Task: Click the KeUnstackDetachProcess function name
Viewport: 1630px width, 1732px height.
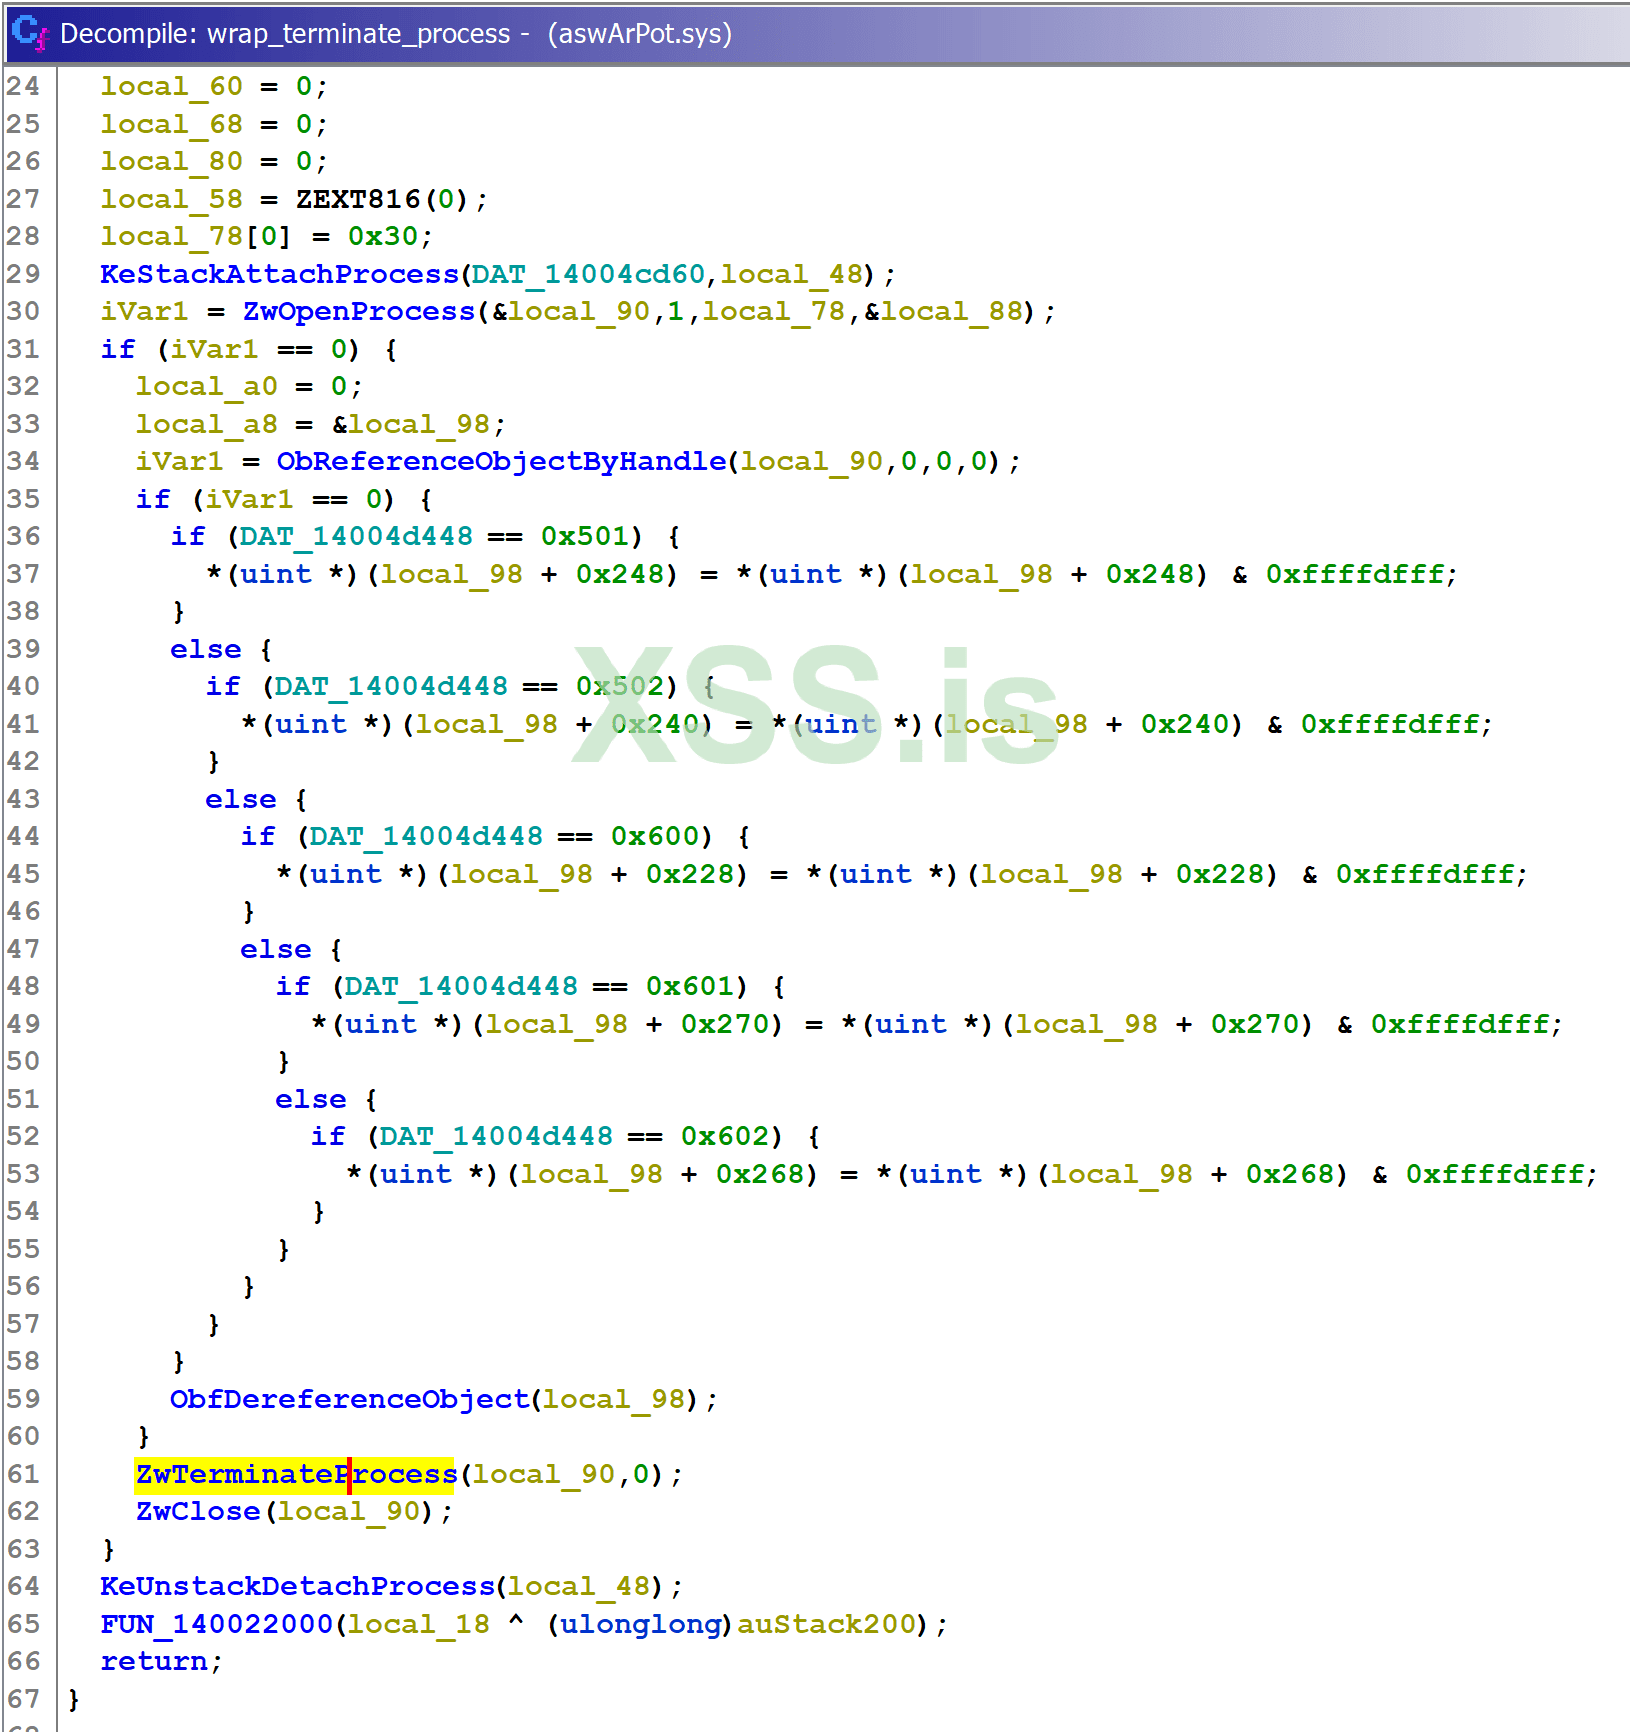Action: [x=298, y=1587]
